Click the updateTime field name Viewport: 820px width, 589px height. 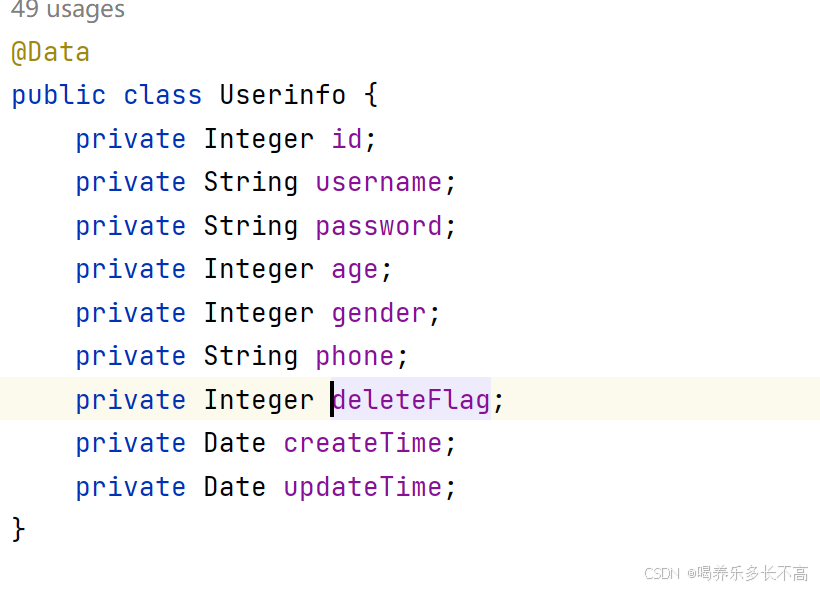[x=362, y=487]
